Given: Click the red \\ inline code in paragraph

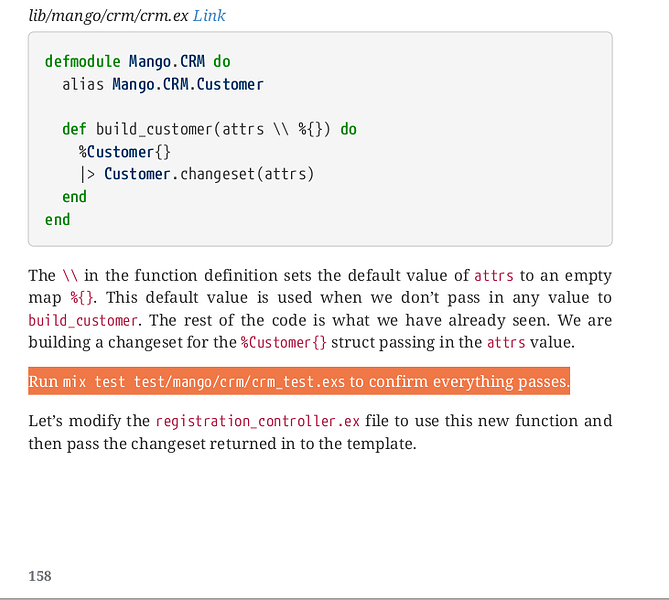Looking at the screenshot, I should click(x=70, y=275).
